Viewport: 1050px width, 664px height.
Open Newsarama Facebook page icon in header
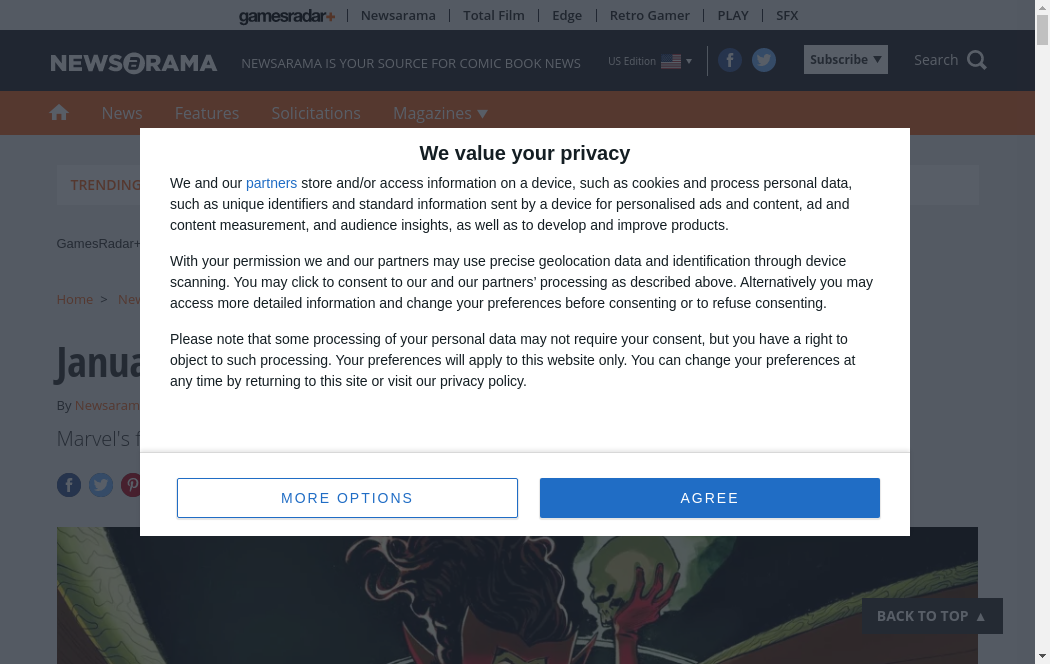click(730, 61)
